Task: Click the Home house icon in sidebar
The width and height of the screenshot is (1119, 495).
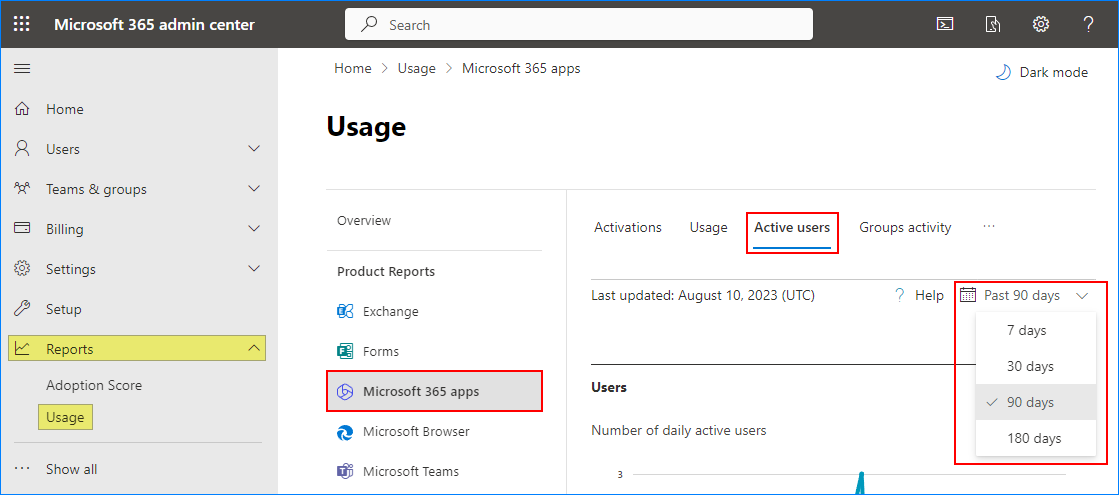Action: pos(22,109)
